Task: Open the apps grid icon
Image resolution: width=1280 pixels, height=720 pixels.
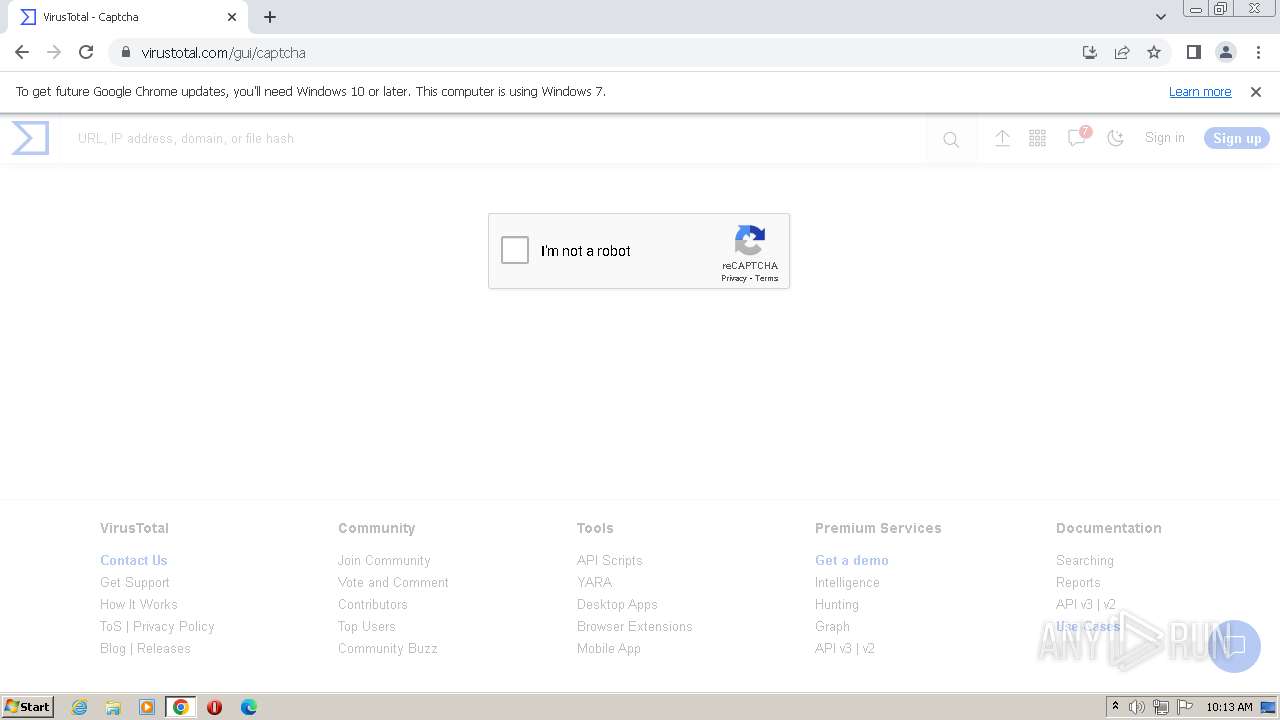Action: coord(1037,139)
